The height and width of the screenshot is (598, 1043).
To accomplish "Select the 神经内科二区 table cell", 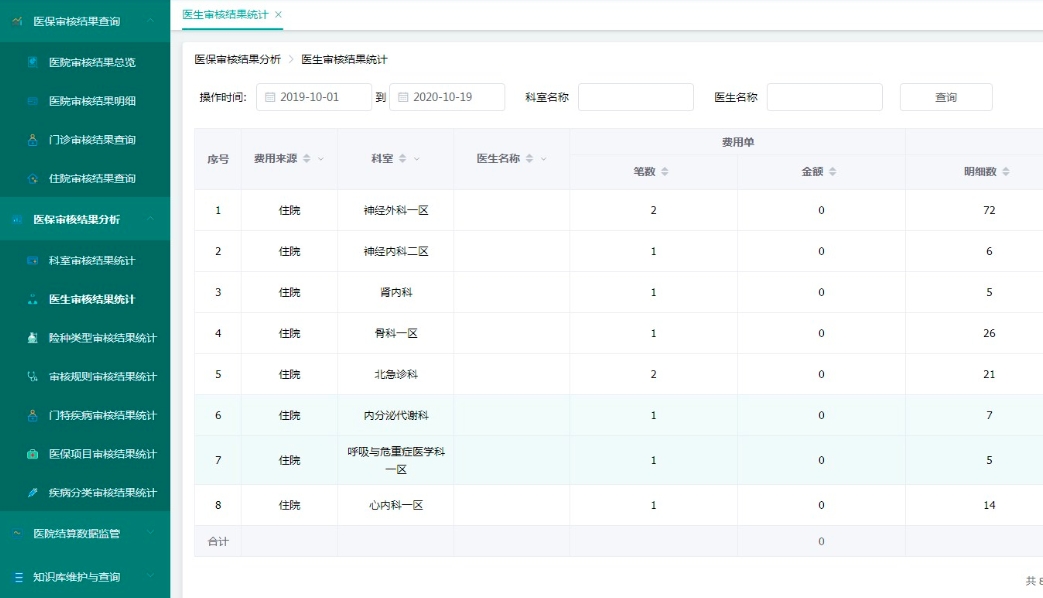I will point(396,251).
